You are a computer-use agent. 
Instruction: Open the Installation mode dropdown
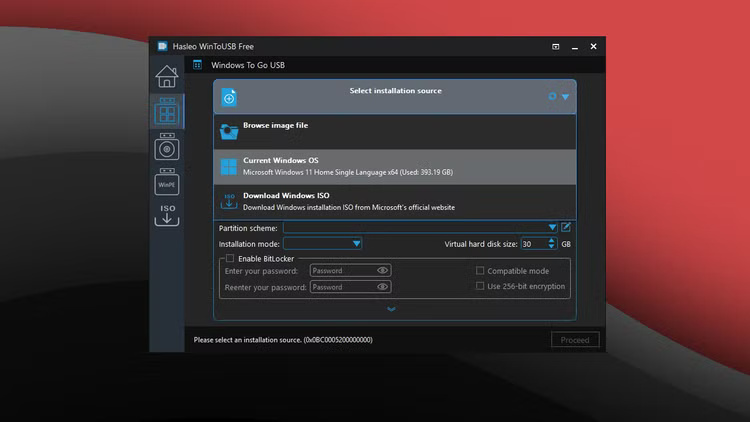point(356,243)
